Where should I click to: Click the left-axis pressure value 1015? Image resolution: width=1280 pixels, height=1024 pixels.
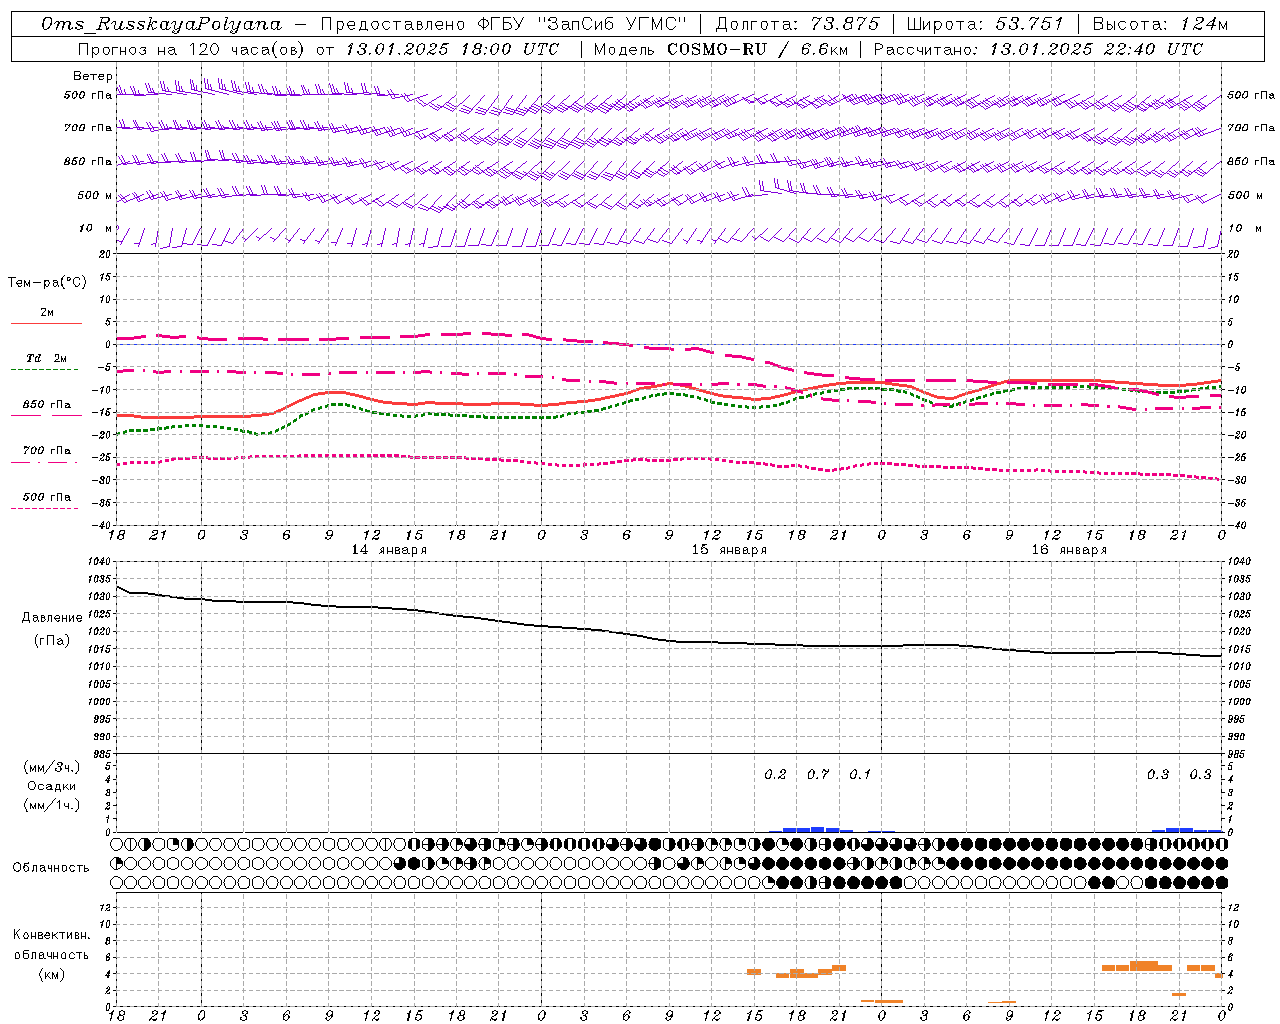pos(102,649)
